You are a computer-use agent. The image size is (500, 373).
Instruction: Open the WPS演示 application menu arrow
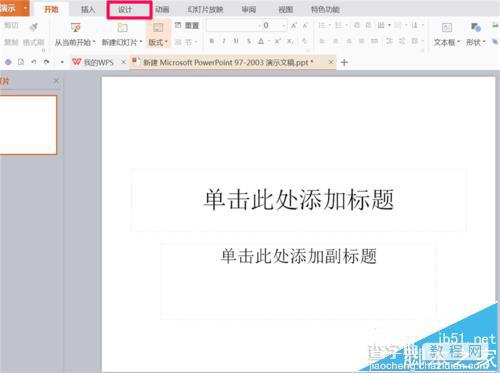[x=25, y=8]
